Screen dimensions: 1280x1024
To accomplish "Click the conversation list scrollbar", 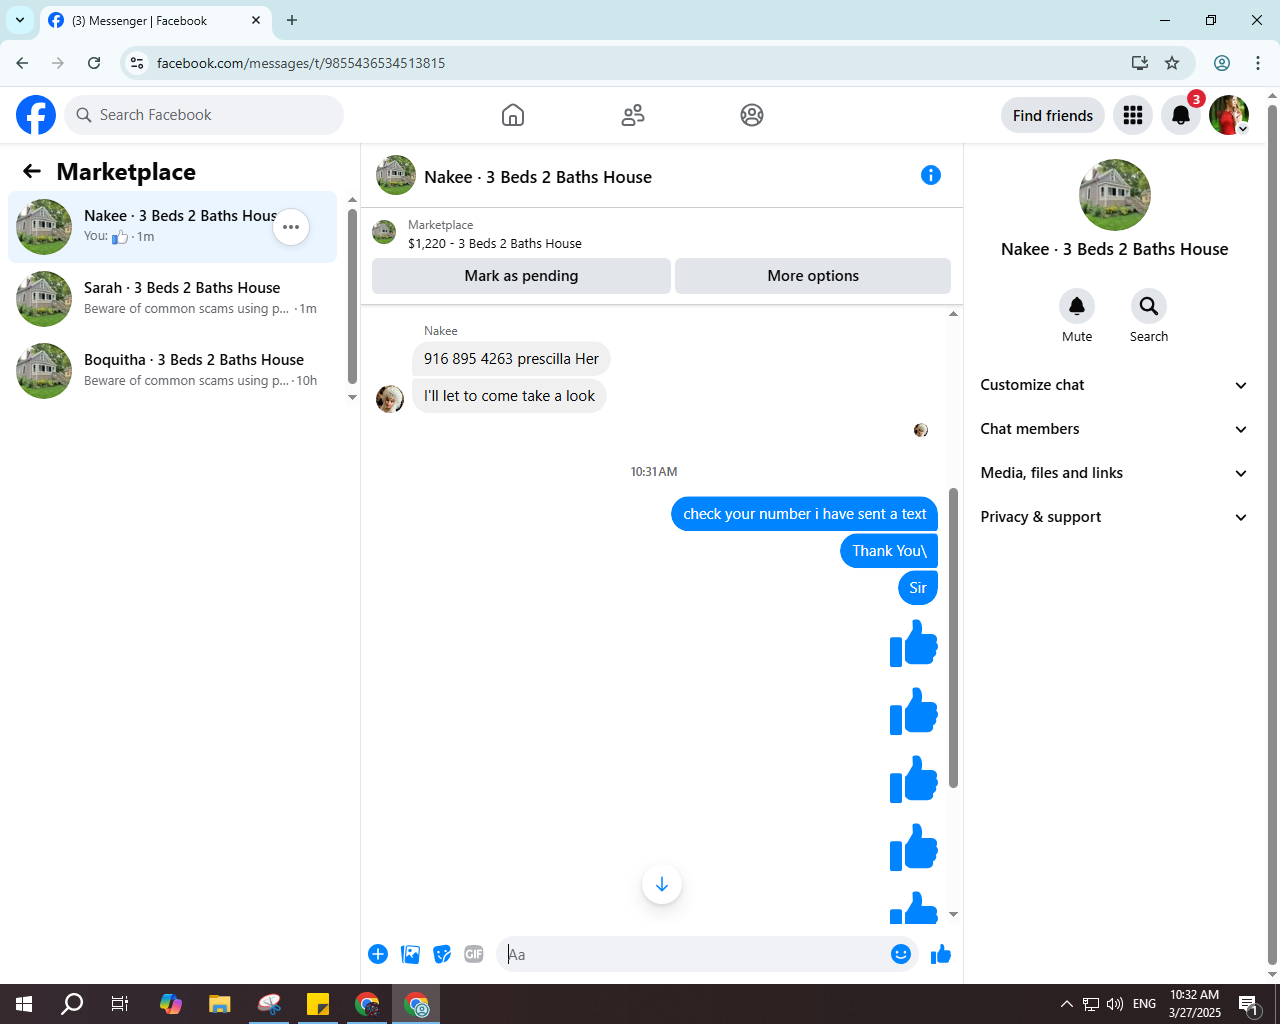I will point(352,296).
